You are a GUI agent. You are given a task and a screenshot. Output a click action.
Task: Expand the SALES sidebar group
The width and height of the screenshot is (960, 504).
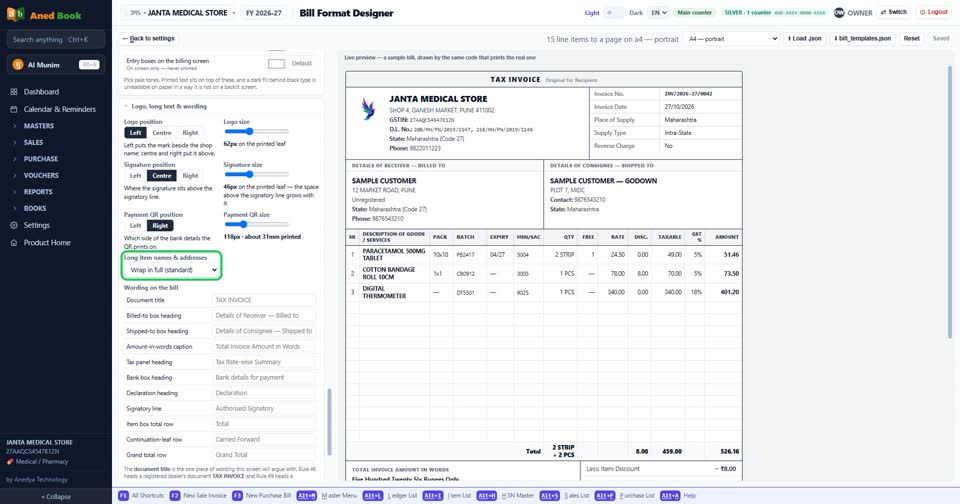tap(33, 142)
